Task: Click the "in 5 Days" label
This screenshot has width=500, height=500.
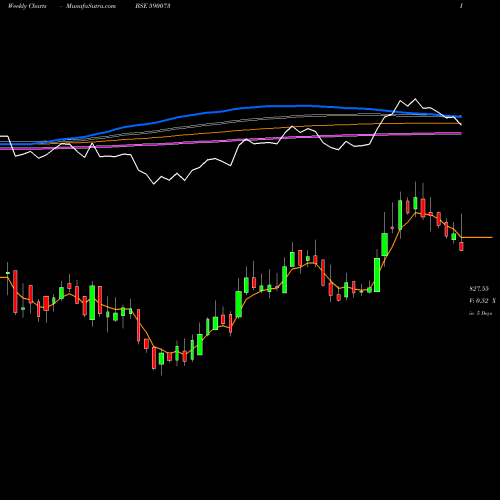Action: [481, 313]
